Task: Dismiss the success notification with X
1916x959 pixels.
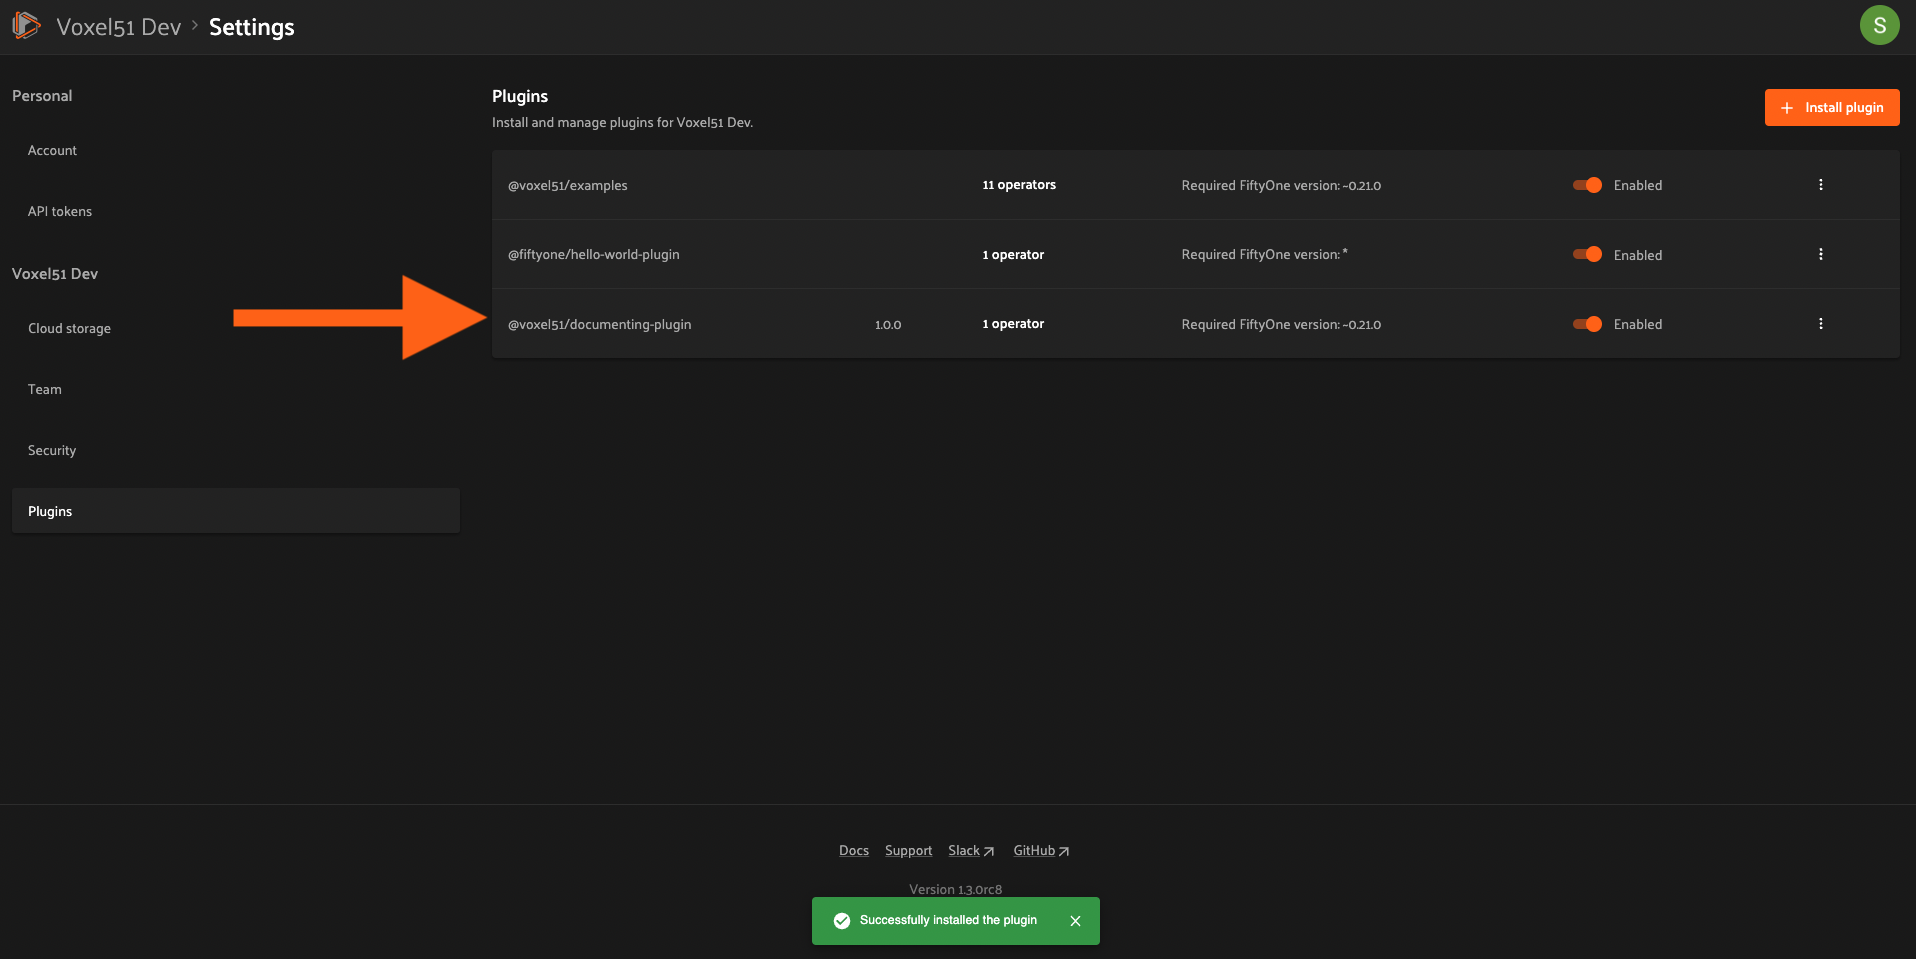Action: coord(1075,921)
